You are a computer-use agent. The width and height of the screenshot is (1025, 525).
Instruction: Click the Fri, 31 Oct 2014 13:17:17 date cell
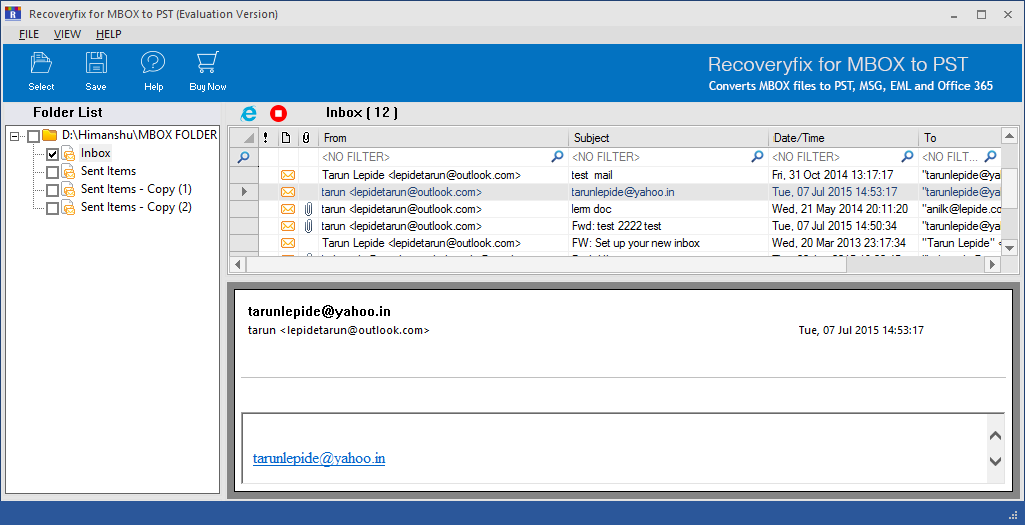[843, 175]
